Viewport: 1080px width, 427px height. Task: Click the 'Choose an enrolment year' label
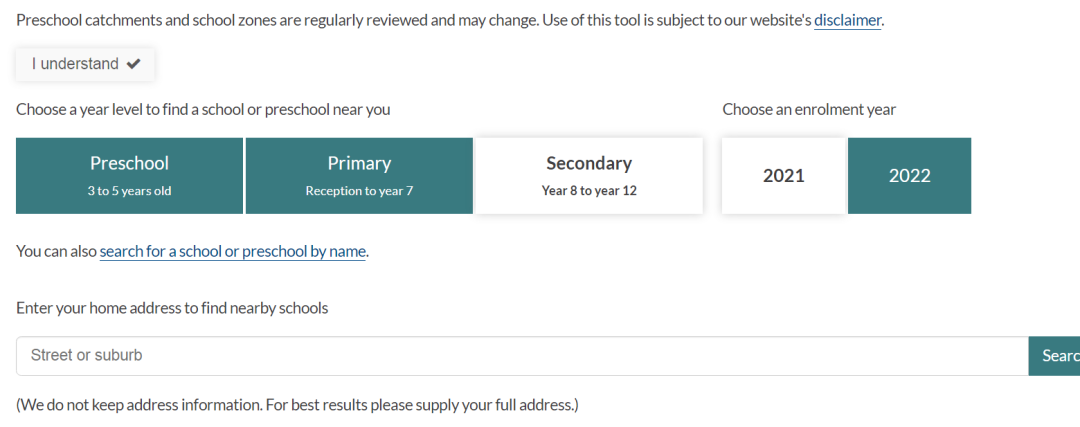[x=809, y=110]
